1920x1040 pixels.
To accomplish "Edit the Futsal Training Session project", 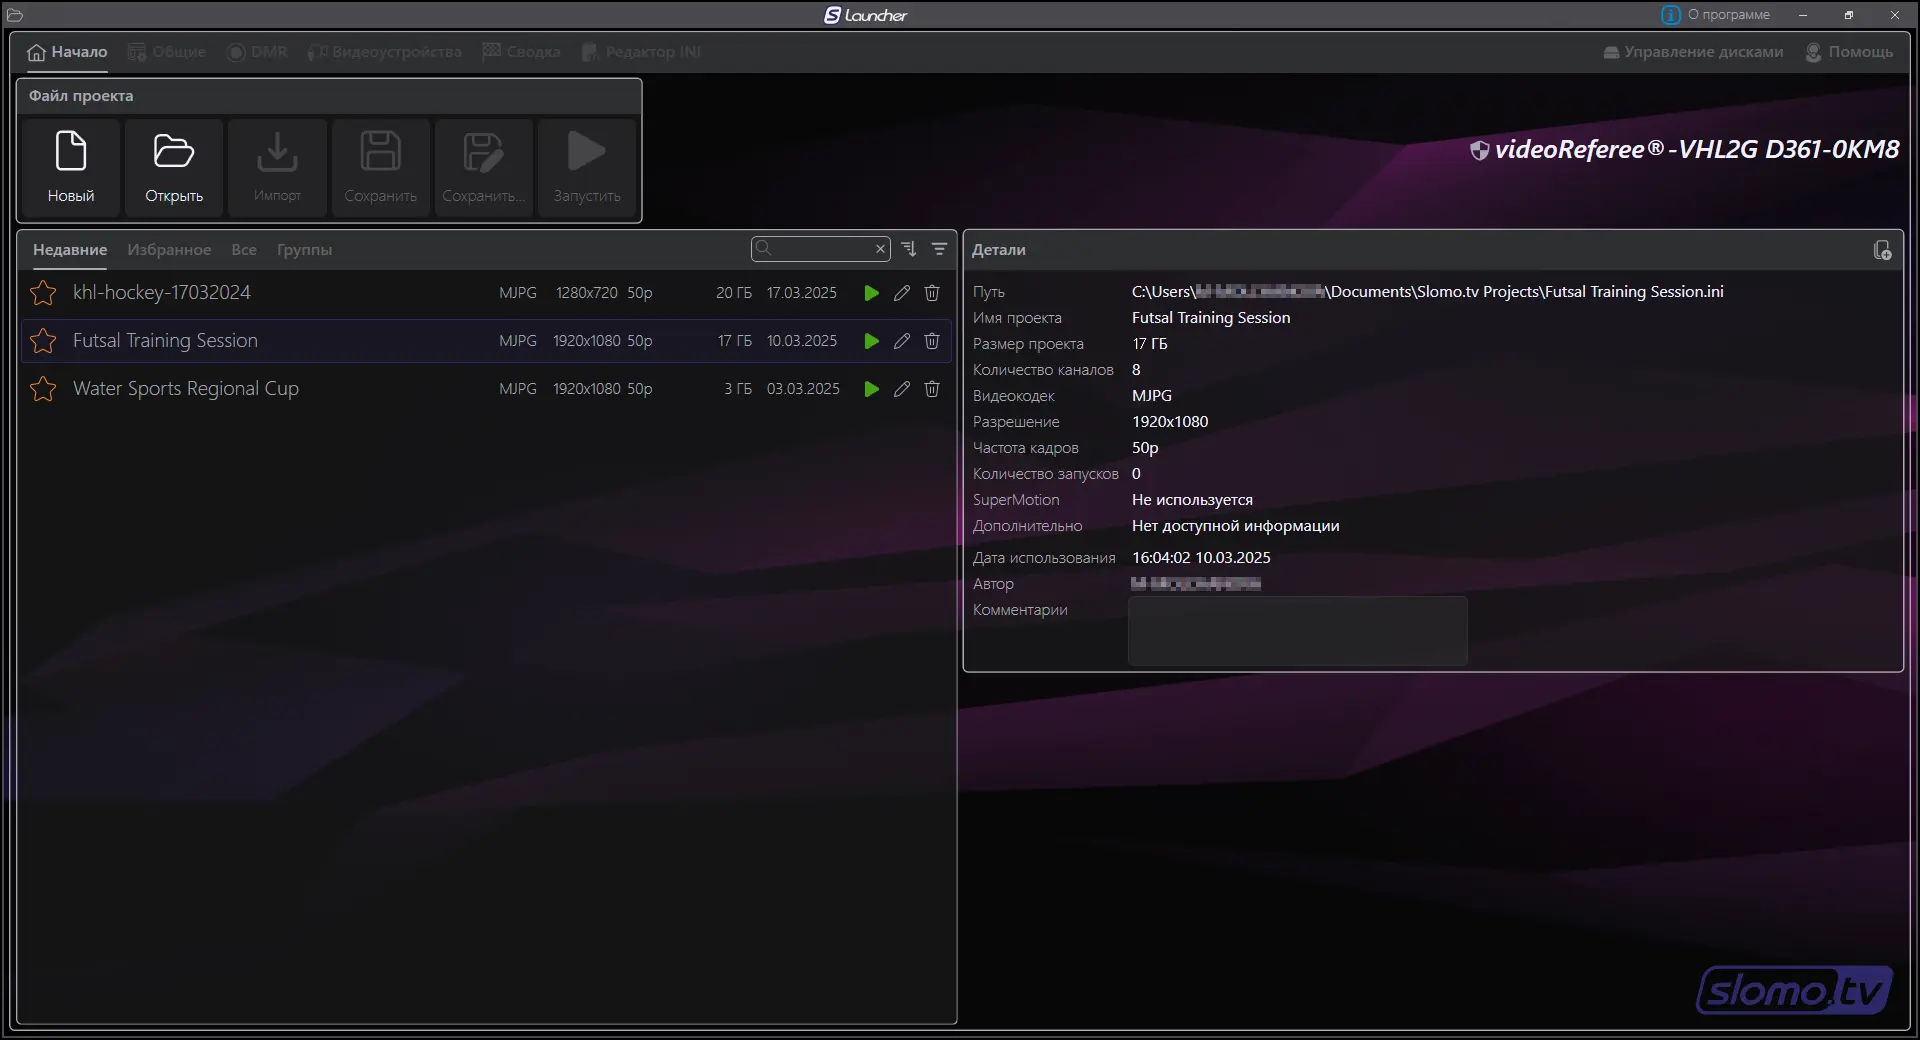I will tap(902, 341).
